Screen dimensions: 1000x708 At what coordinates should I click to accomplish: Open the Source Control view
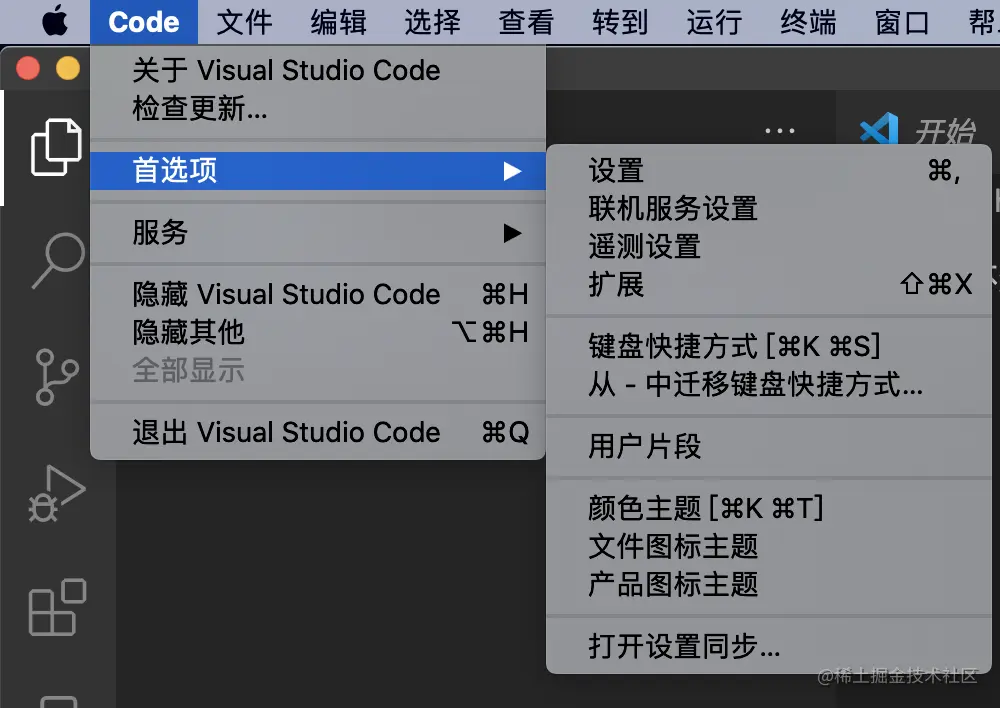tap(57, 377)
